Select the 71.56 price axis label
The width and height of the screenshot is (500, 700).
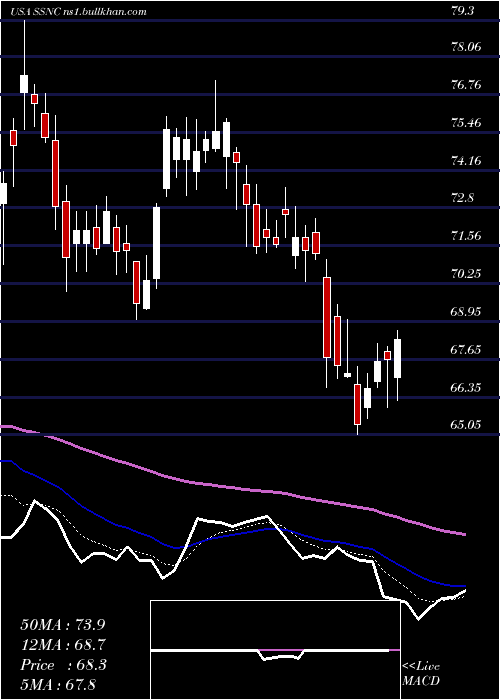467,236
